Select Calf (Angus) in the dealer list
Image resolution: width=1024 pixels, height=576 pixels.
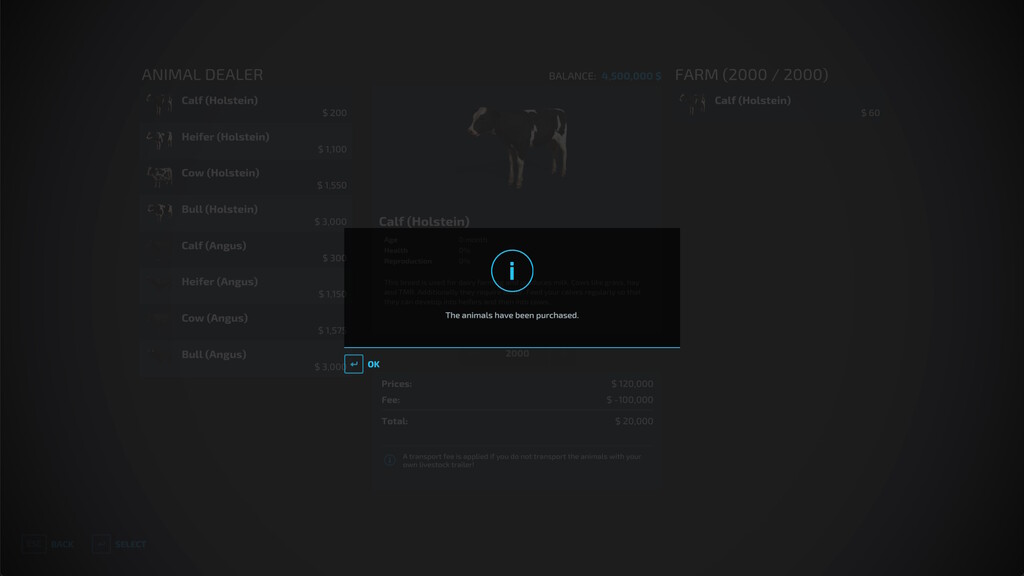(247, 251)
